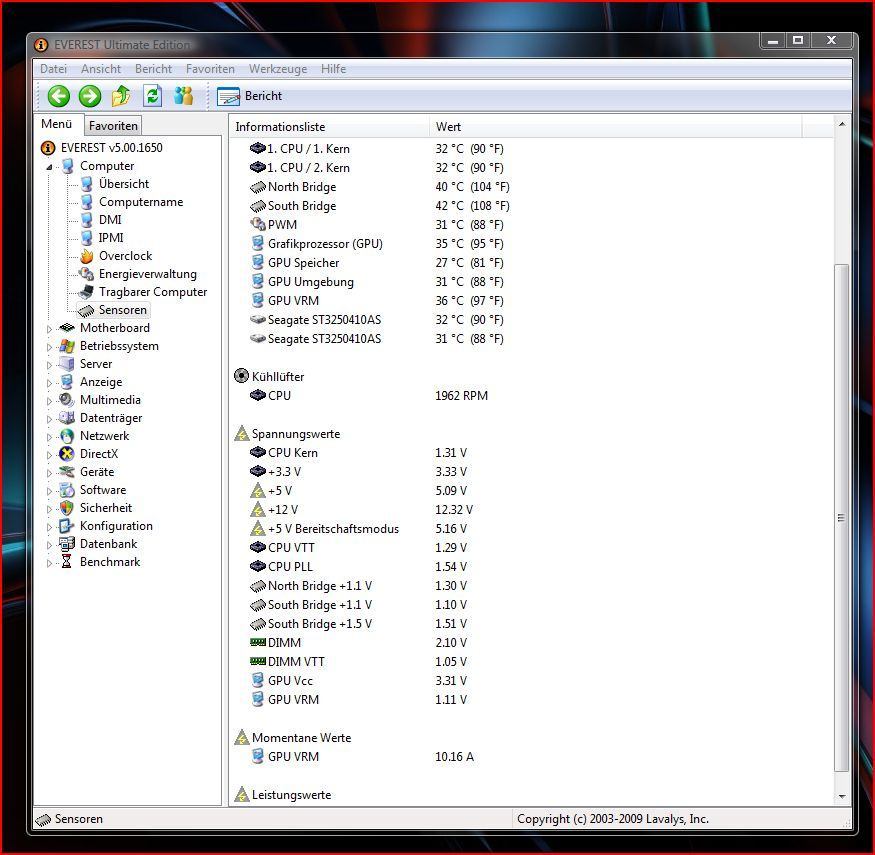Click the Wert column header
Screen dimensions: 875x855
pyautogui.click(x=616, y=127)
